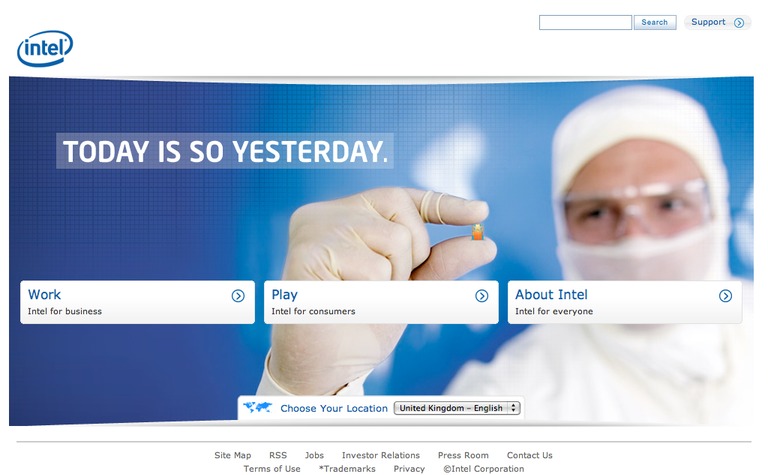Open the Press Room footer link
This screenshot has width=768, height=475.
pos(463,455)
